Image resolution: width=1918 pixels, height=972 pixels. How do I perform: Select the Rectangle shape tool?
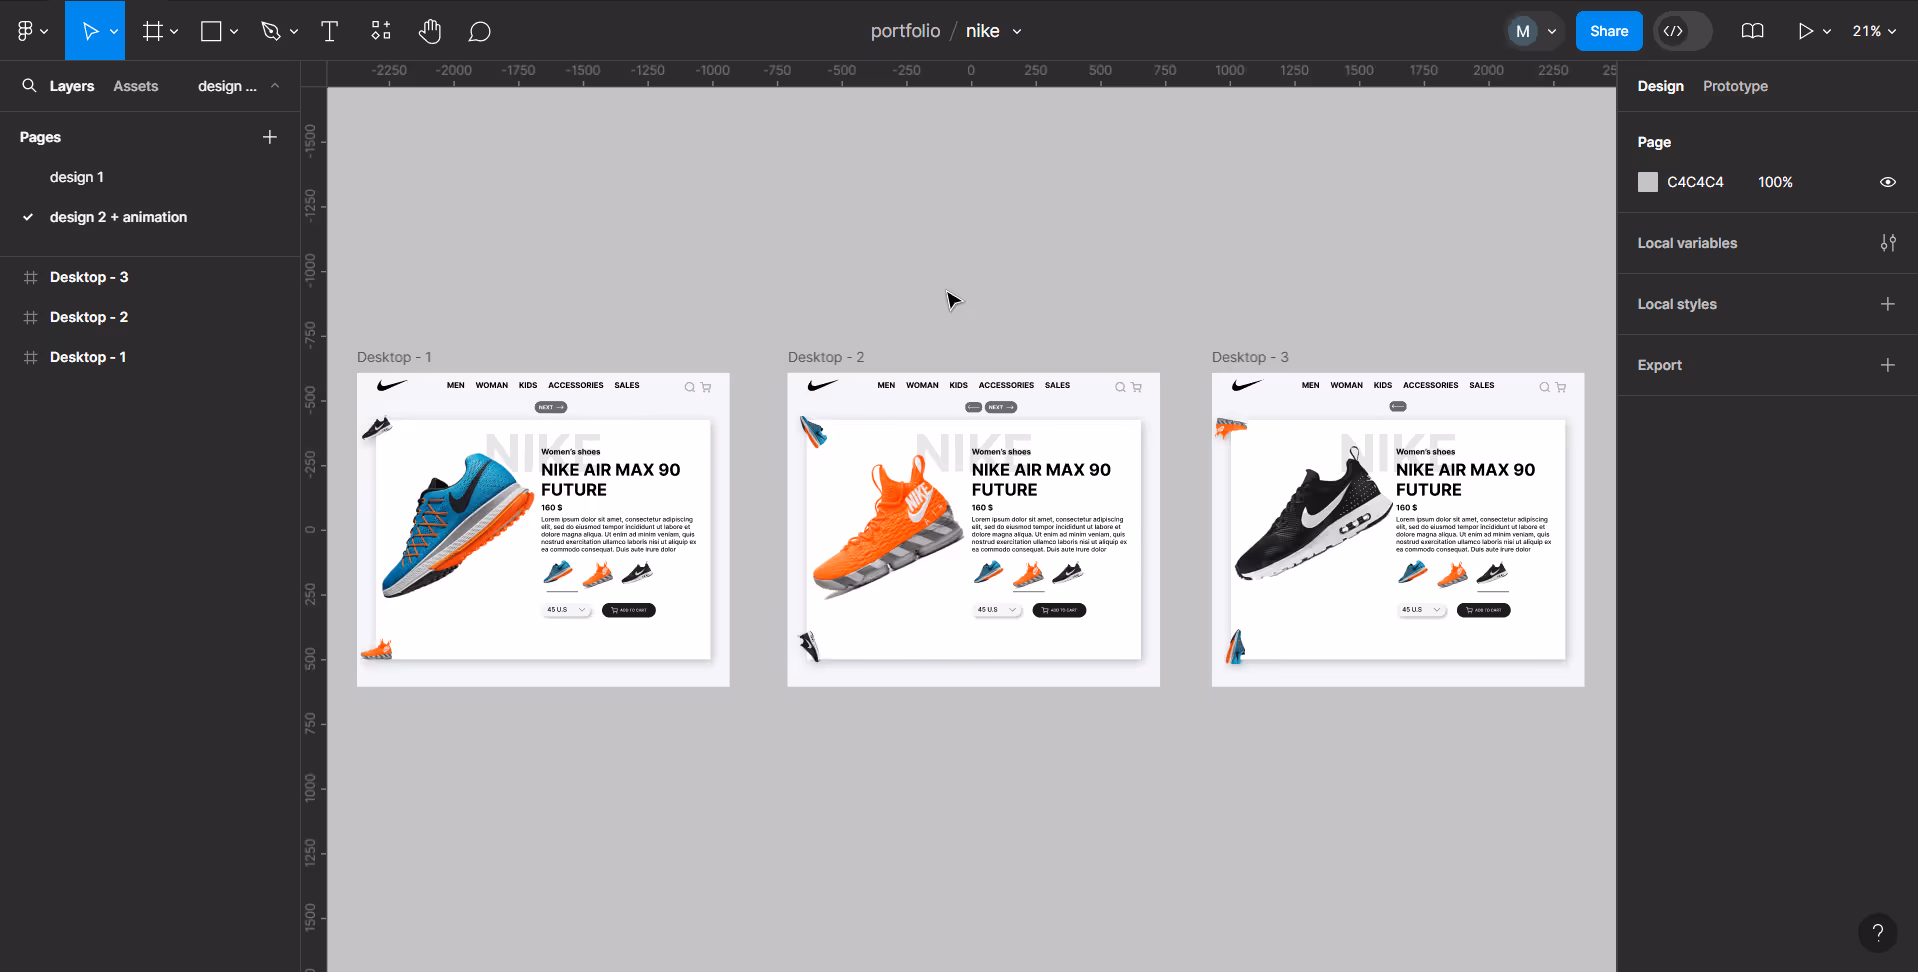(x=211, y=31)
